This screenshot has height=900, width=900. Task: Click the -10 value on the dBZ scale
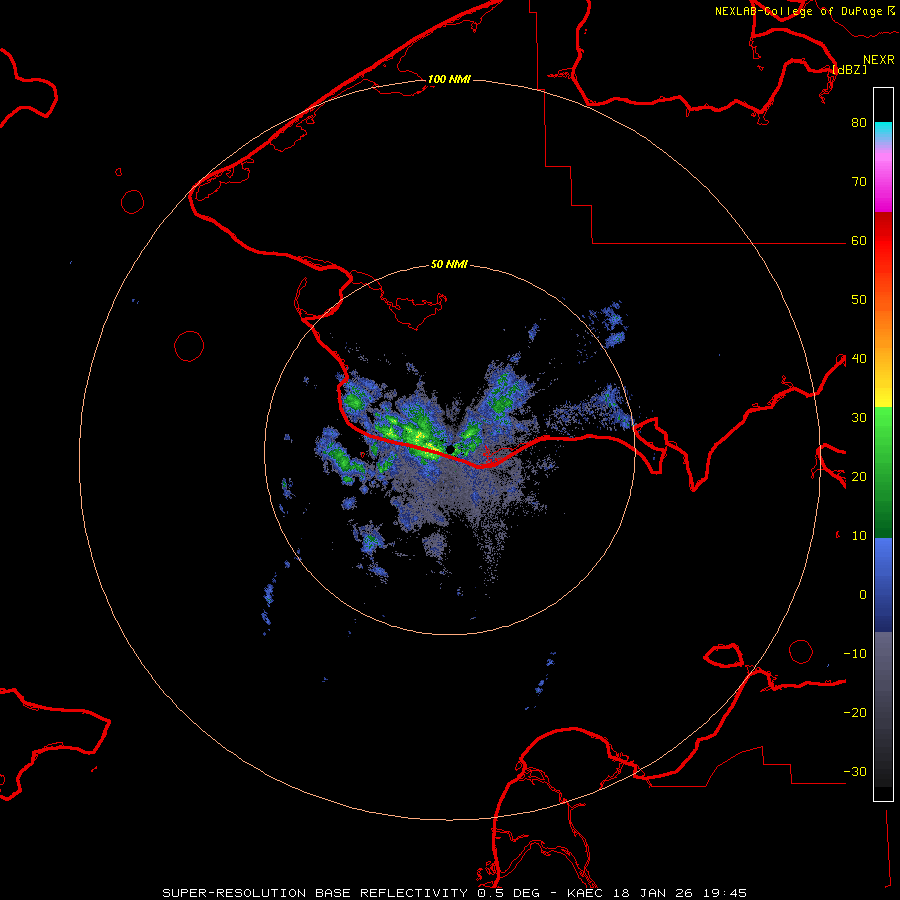855,653
